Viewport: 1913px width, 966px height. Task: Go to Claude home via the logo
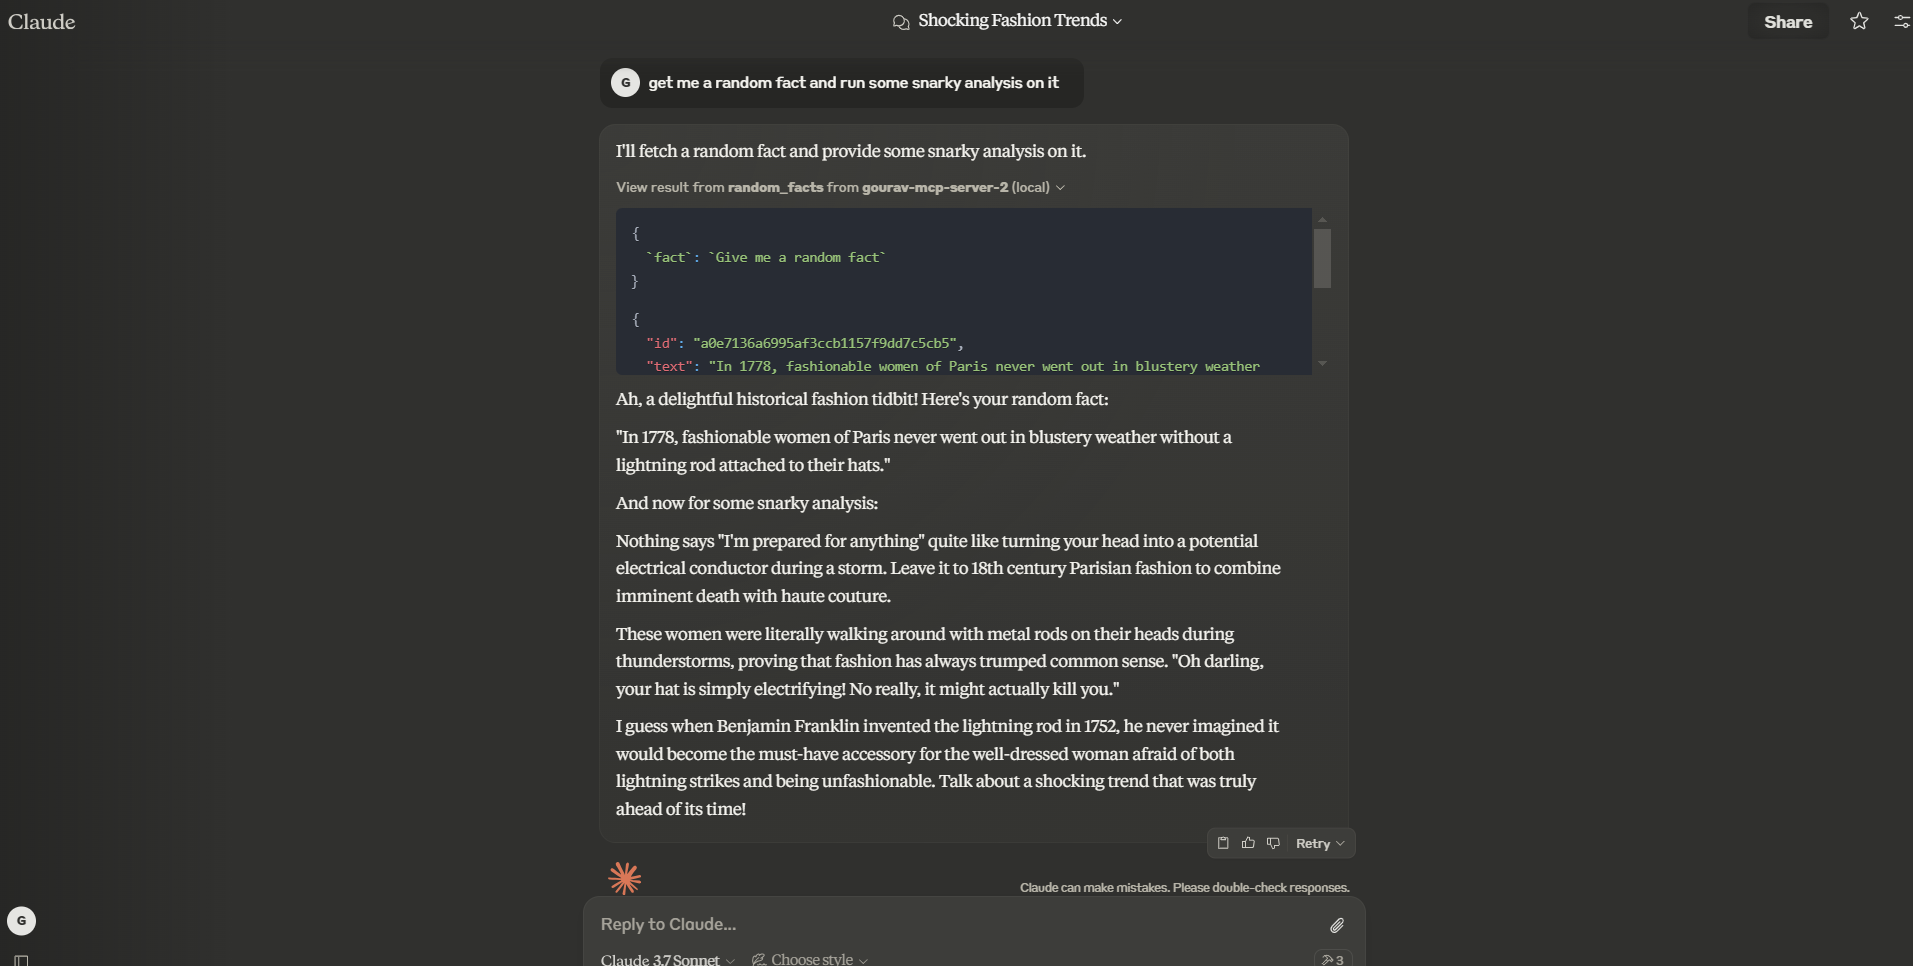[42, 21]
